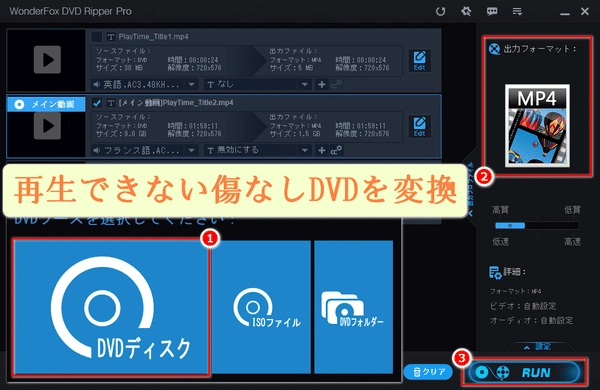Add subtitle plus icon for Title1 row
The height and width of the screenshot is (390, 600).
322,84
